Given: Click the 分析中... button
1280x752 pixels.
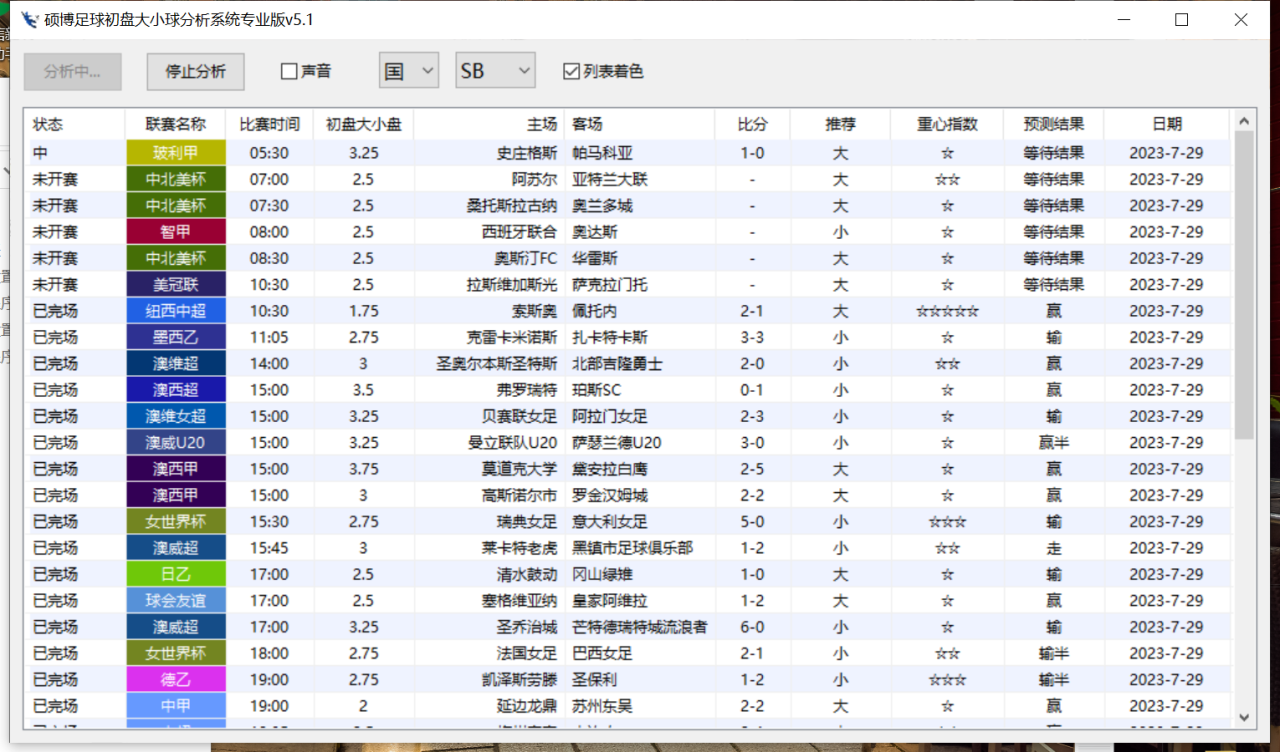Looking at the screenshot, I should click(x=73, y=71).
